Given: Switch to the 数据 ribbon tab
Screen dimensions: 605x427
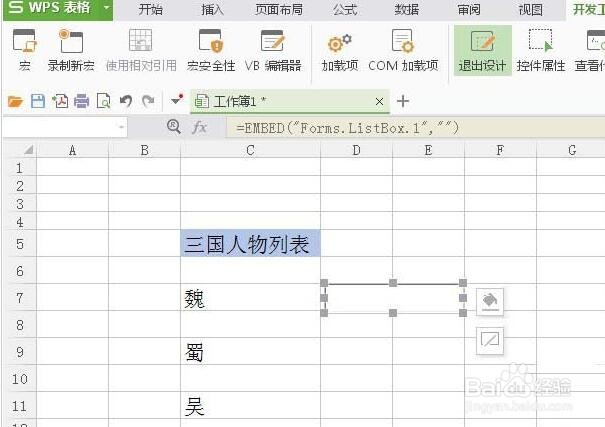Looking at the screenshot, I should point(407,9).
